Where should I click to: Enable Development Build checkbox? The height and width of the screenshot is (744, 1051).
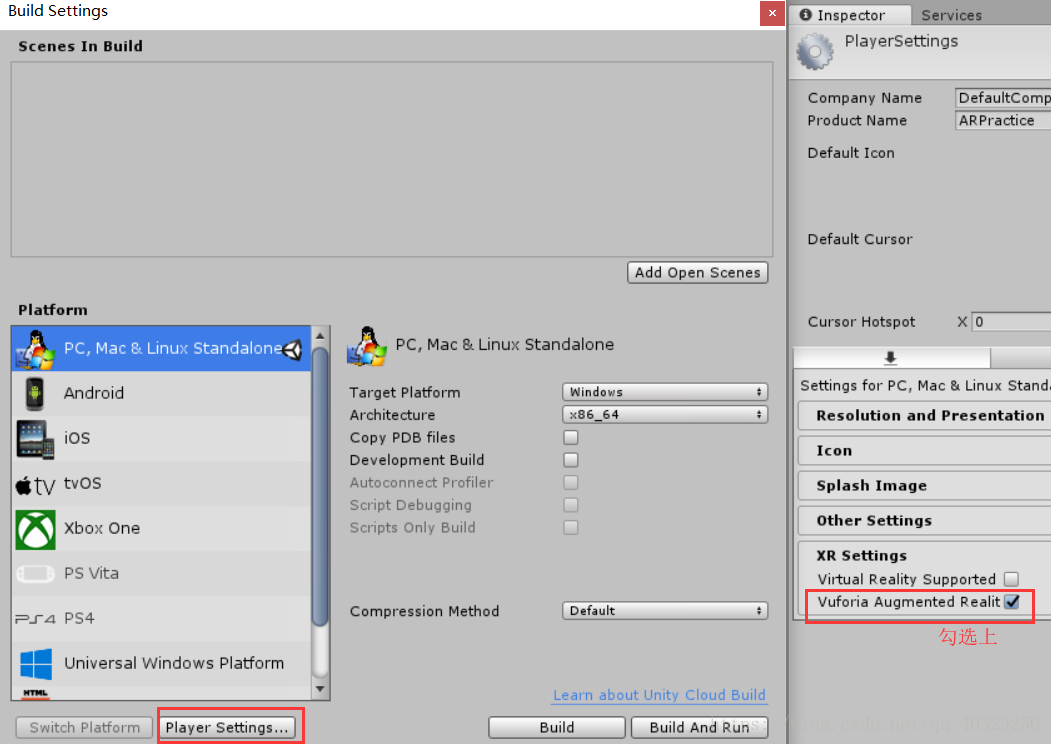pos(570,460)
